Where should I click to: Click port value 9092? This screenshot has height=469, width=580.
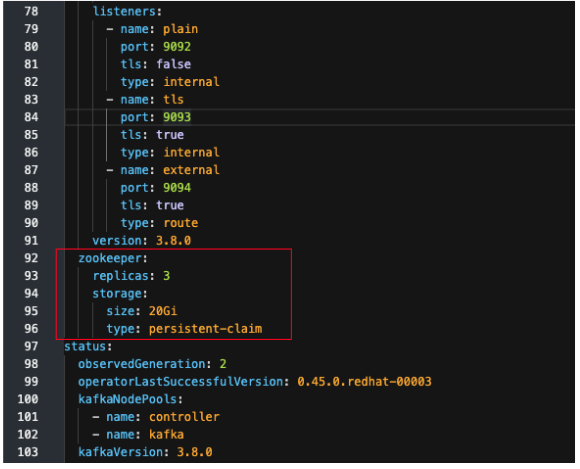tap(177, 47)
